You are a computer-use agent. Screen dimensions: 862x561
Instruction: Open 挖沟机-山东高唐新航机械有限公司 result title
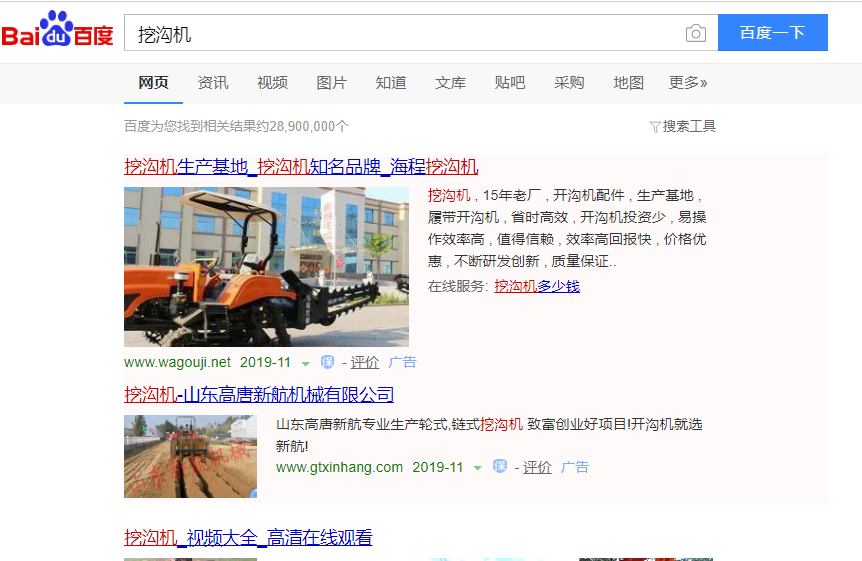[x=259, y=394]
